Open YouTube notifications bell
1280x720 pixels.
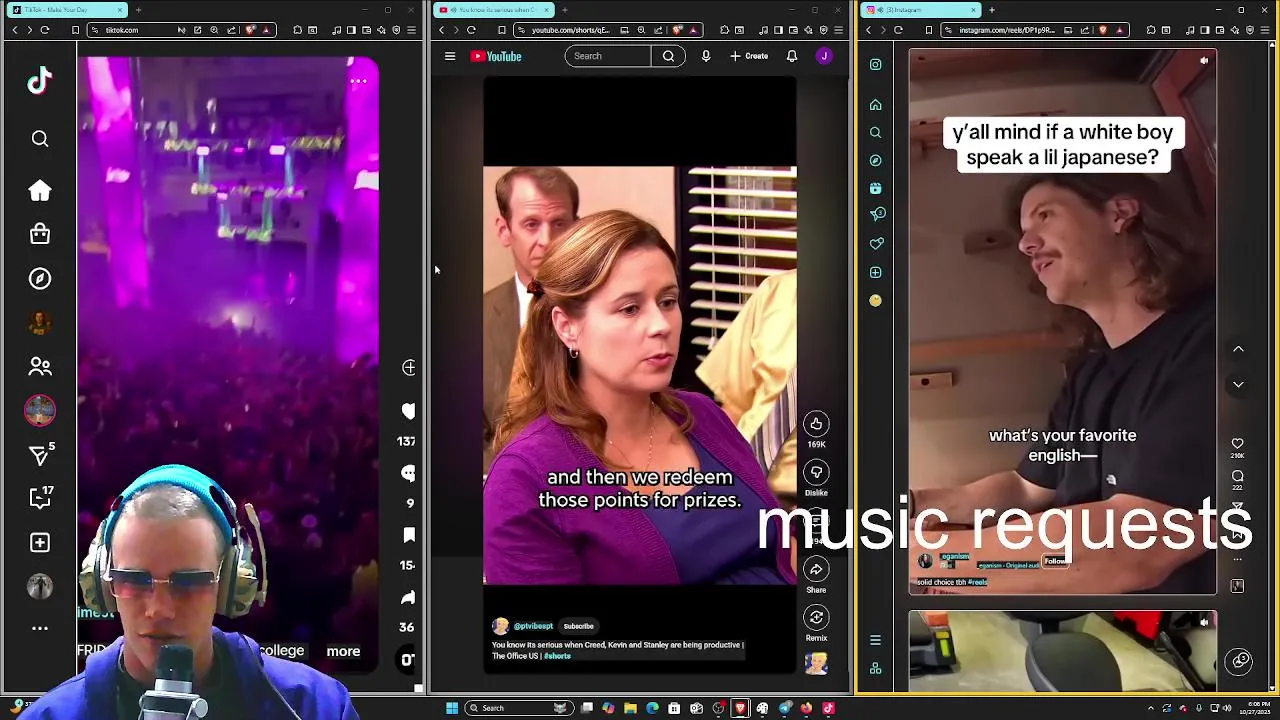coord(792,56)
